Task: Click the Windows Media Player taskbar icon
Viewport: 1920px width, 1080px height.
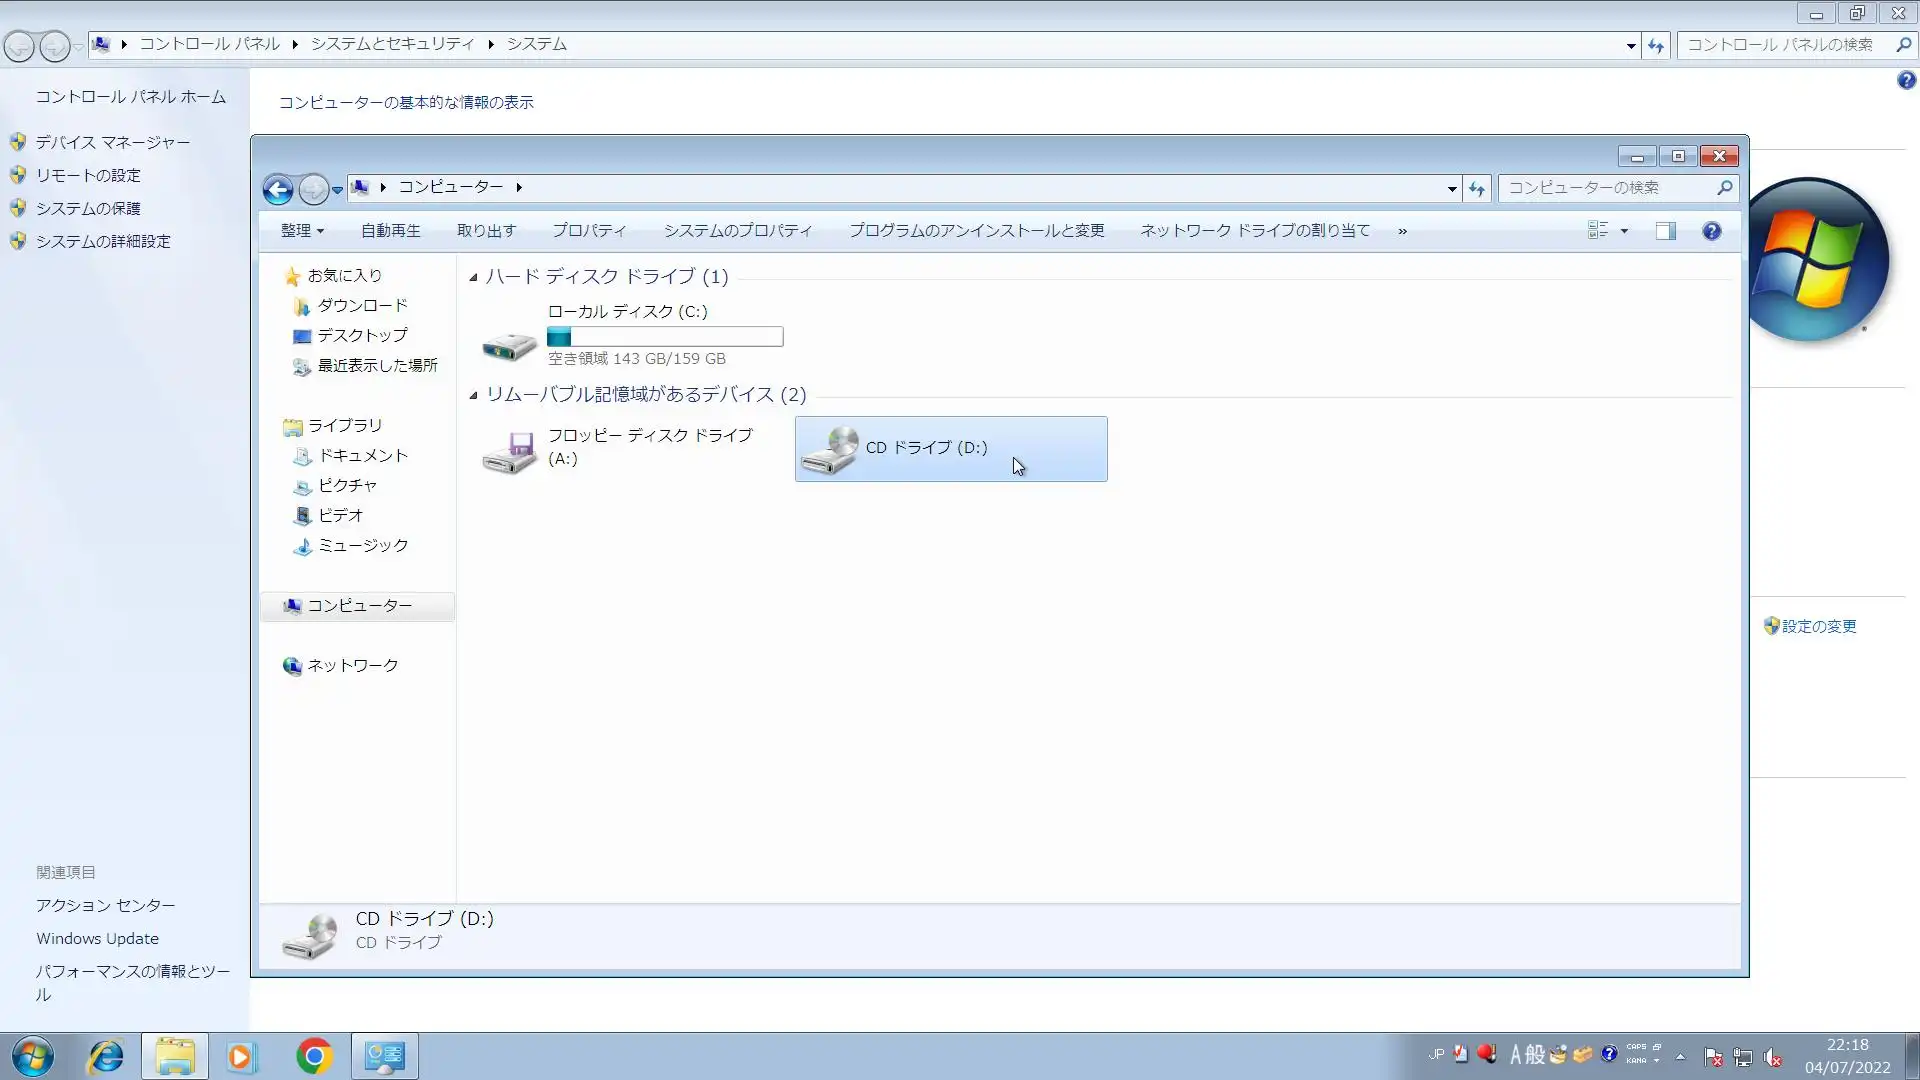Action: tap(241, 1056)
